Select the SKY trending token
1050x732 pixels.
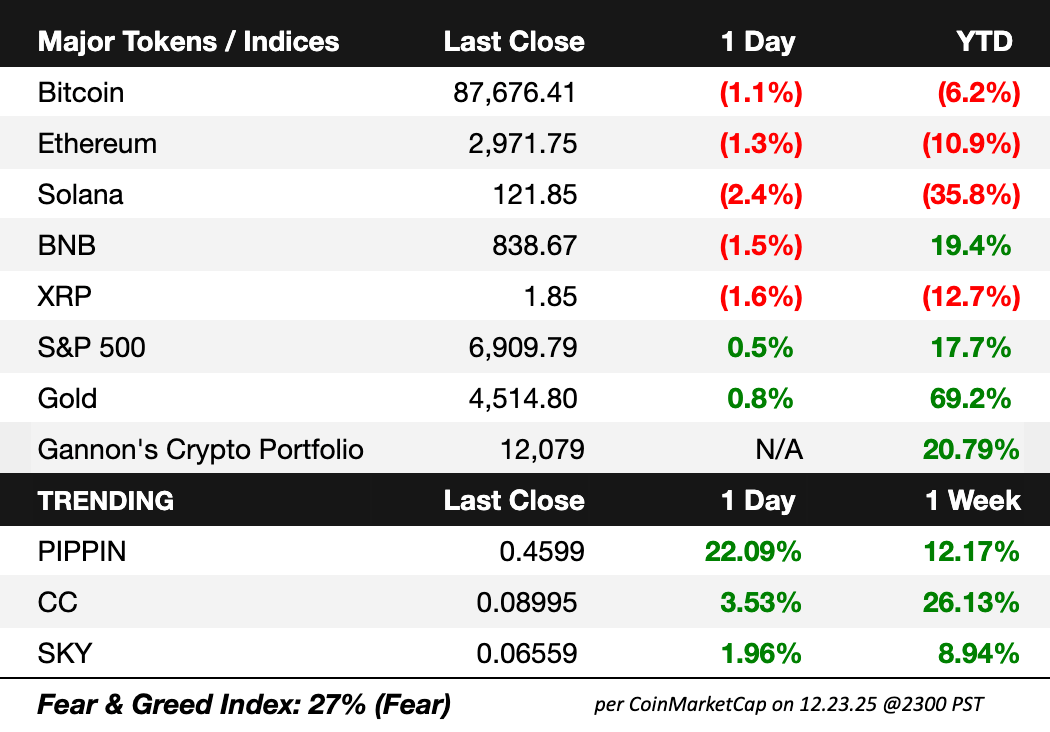pos(64,653)
